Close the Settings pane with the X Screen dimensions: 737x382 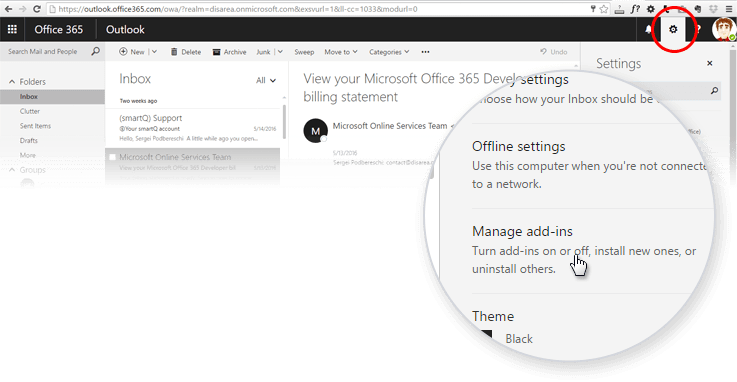pyautogui.click(x=710, y=63)
